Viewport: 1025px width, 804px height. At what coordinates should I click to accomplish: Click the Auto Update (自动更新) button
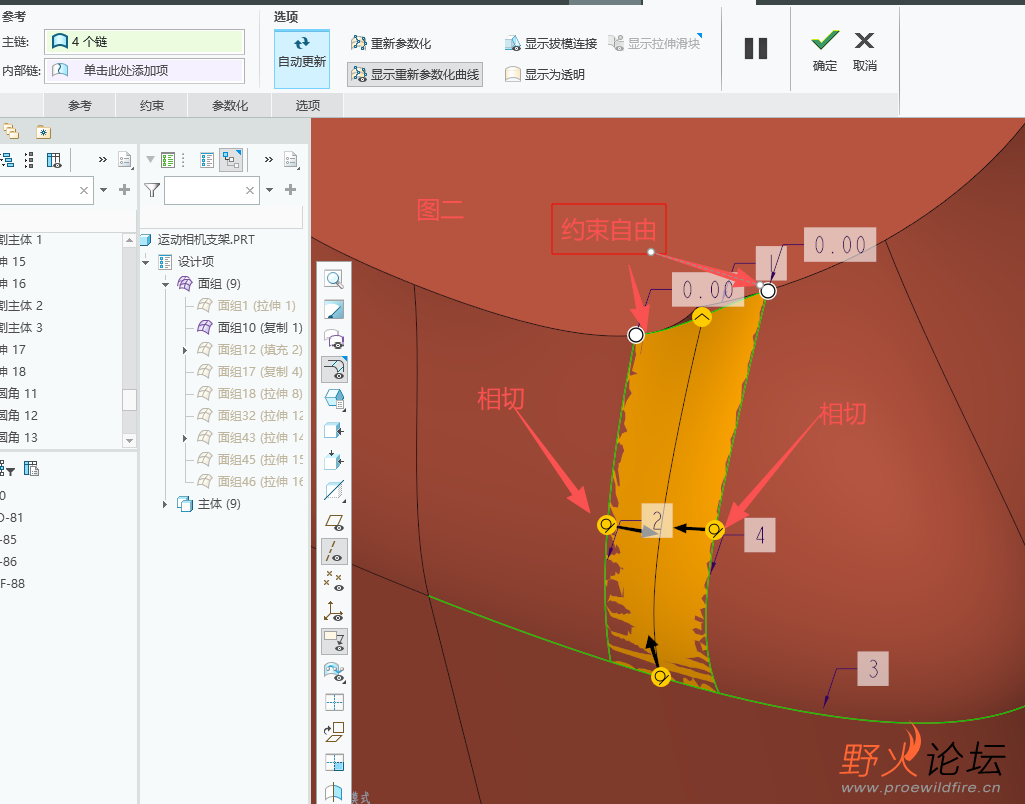tap(301, 59)
